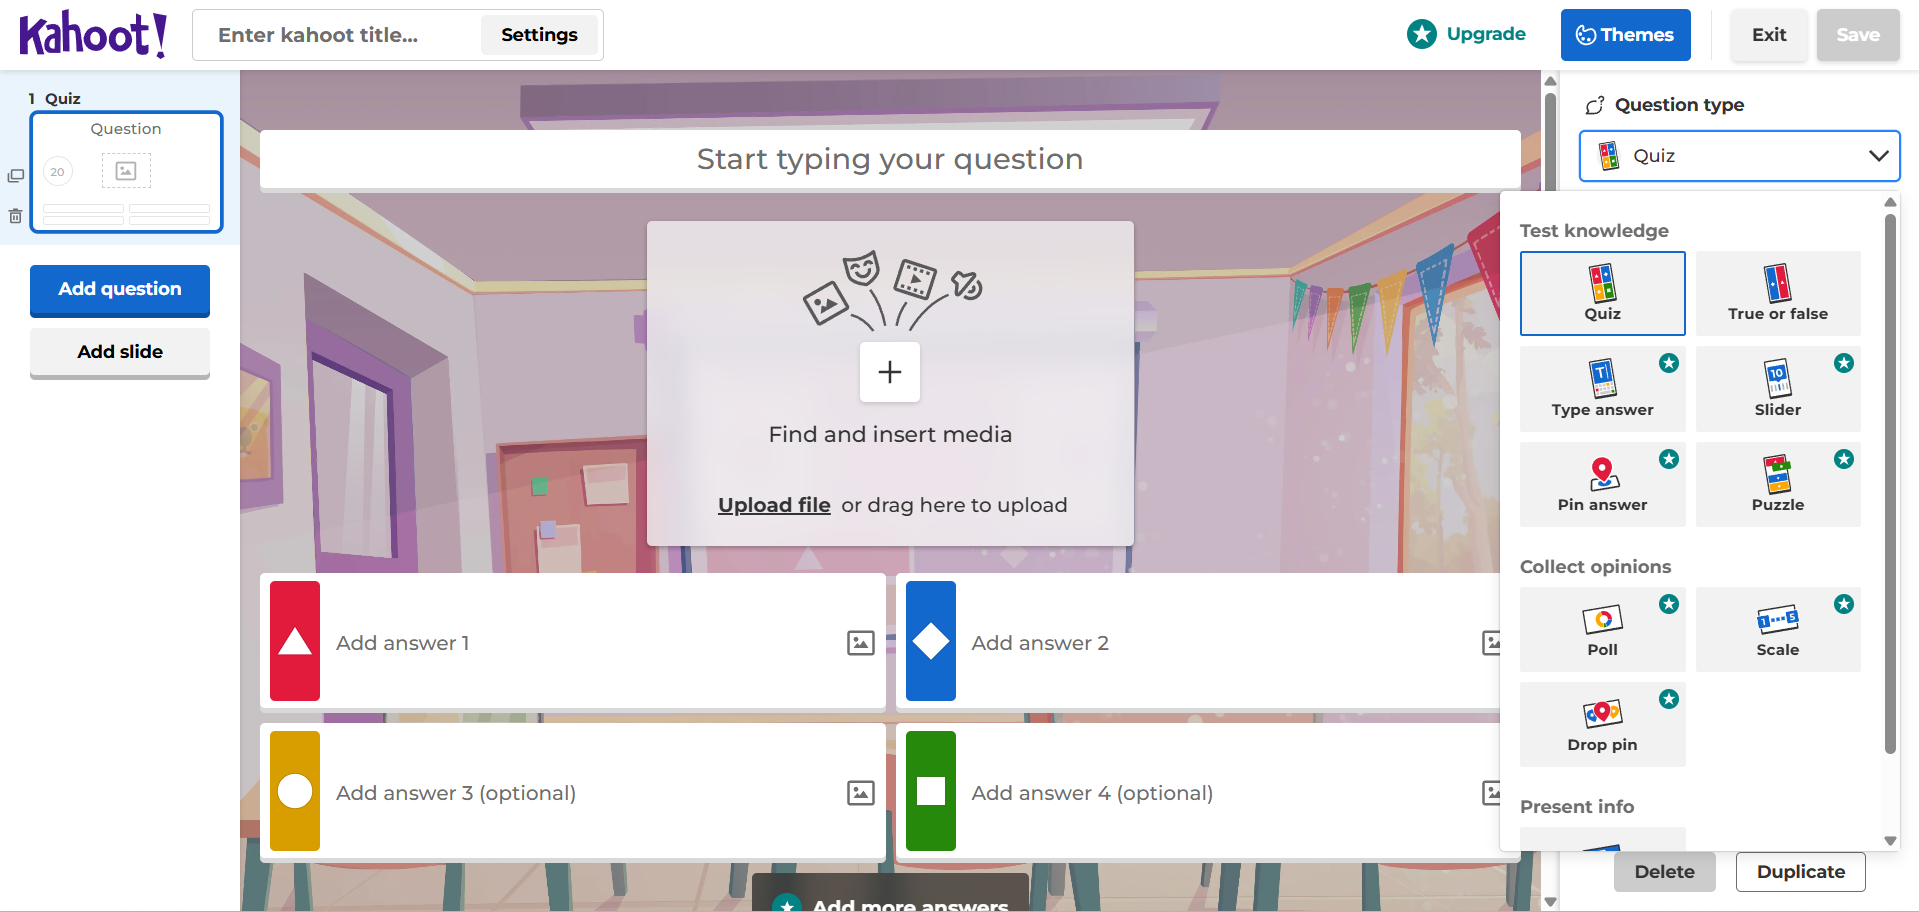Image resolution: width=1919 pixels, height=912 pixels.
Task: Pick the Drop pin question type
Action: (1601, 724)
